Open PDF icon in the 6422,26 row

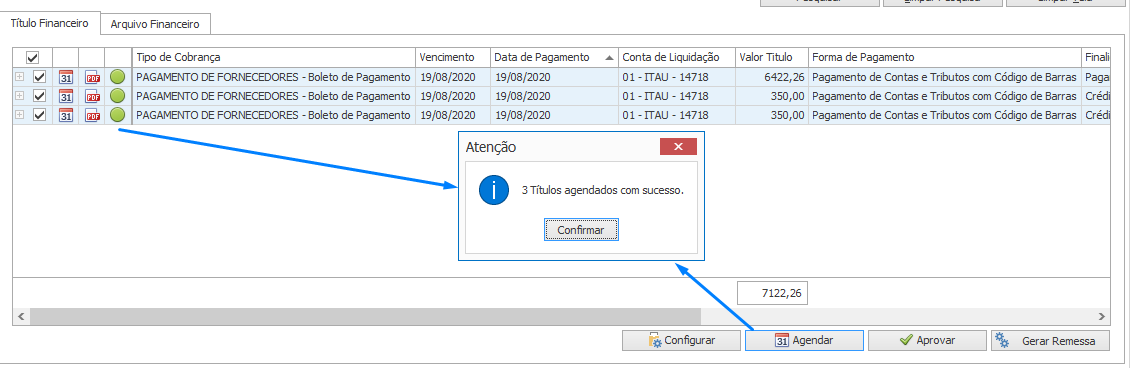pos(92,77)
